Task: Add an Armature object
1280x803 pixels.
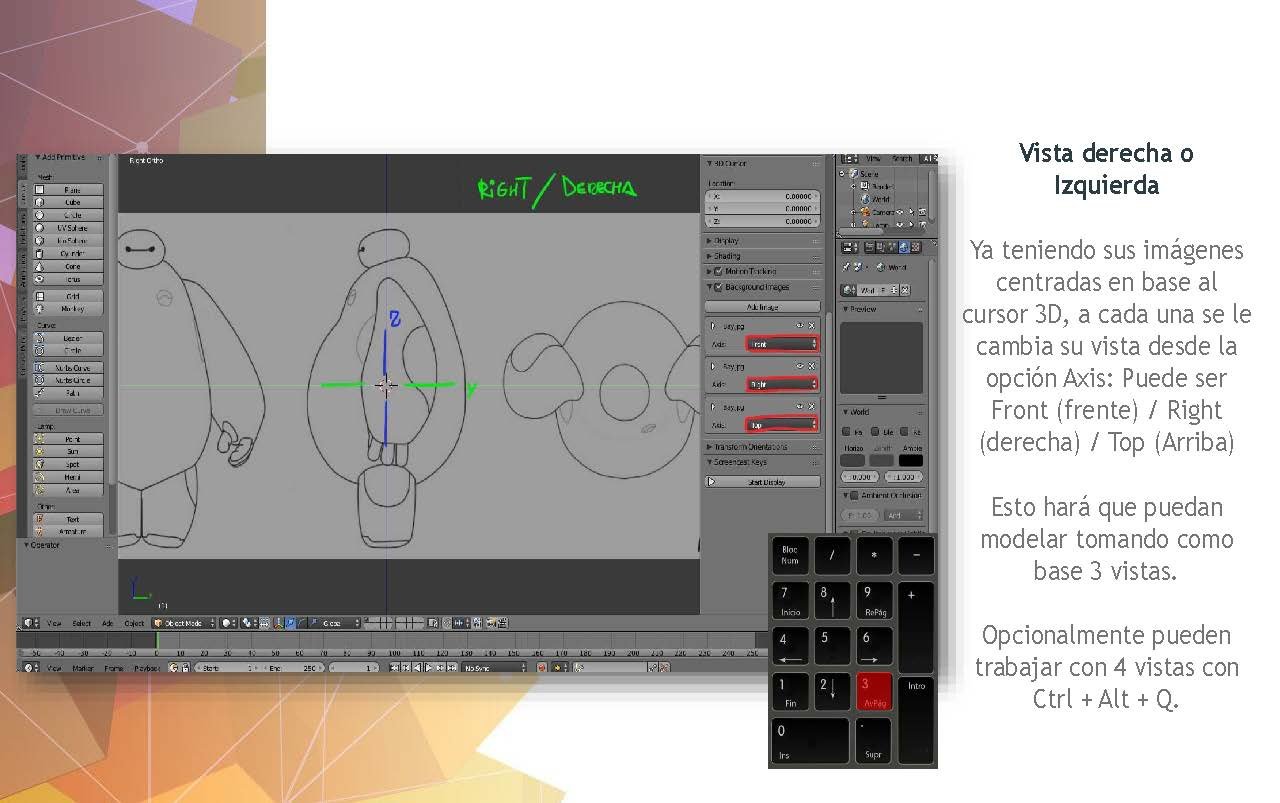Action: [68, 532]
